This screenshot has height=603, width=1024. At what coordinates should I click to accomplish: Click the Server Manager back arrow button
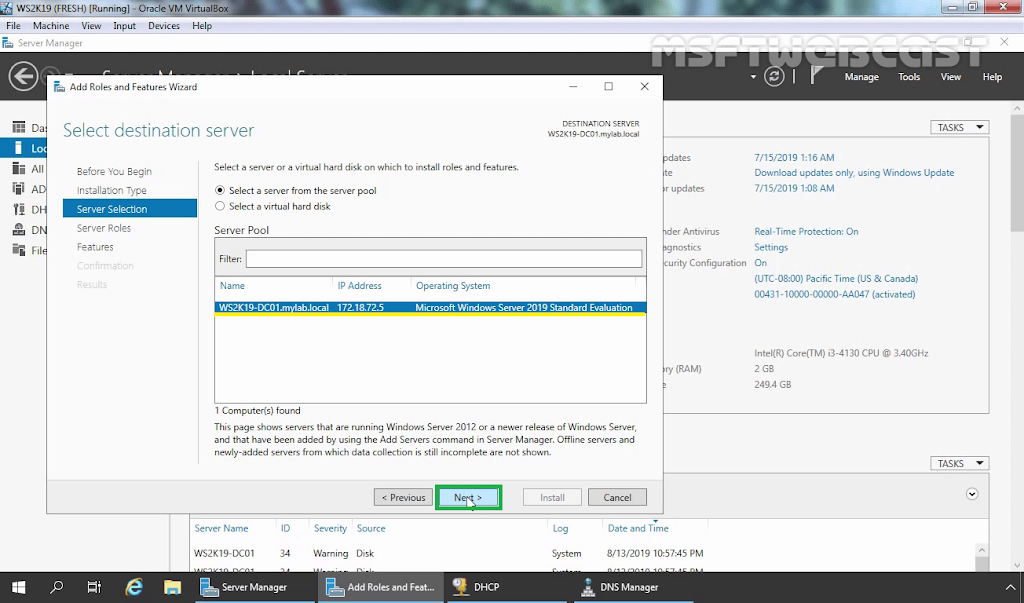[23, 76]
